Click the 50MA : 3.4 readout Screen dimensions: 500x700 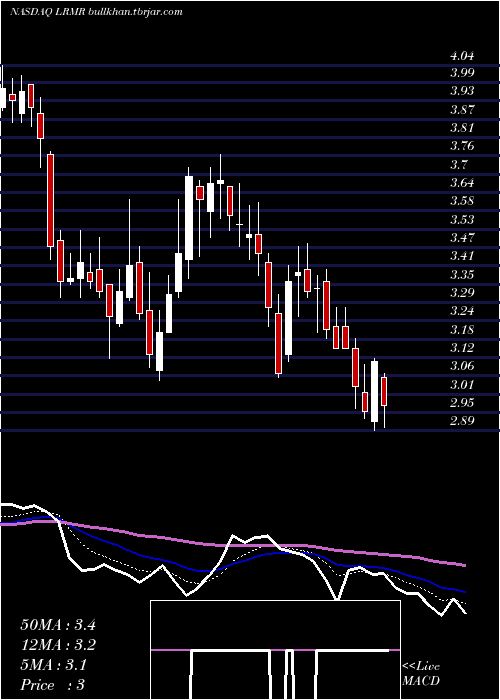(x=58, y=625)
